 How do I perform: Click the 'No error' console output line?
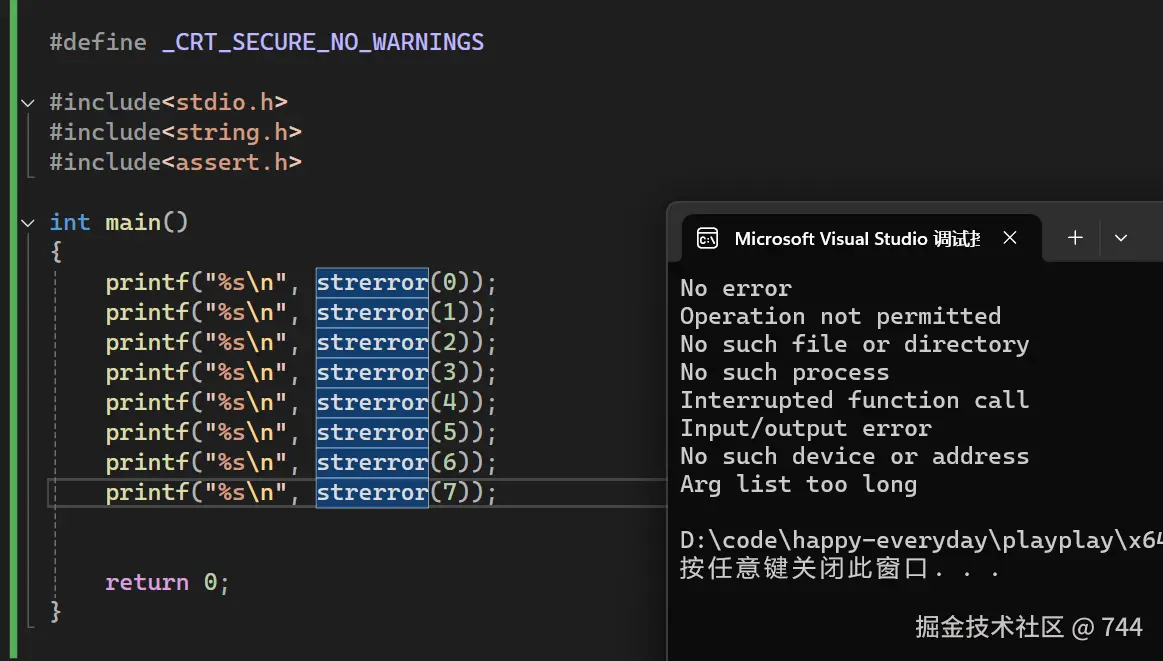(736, 288)
